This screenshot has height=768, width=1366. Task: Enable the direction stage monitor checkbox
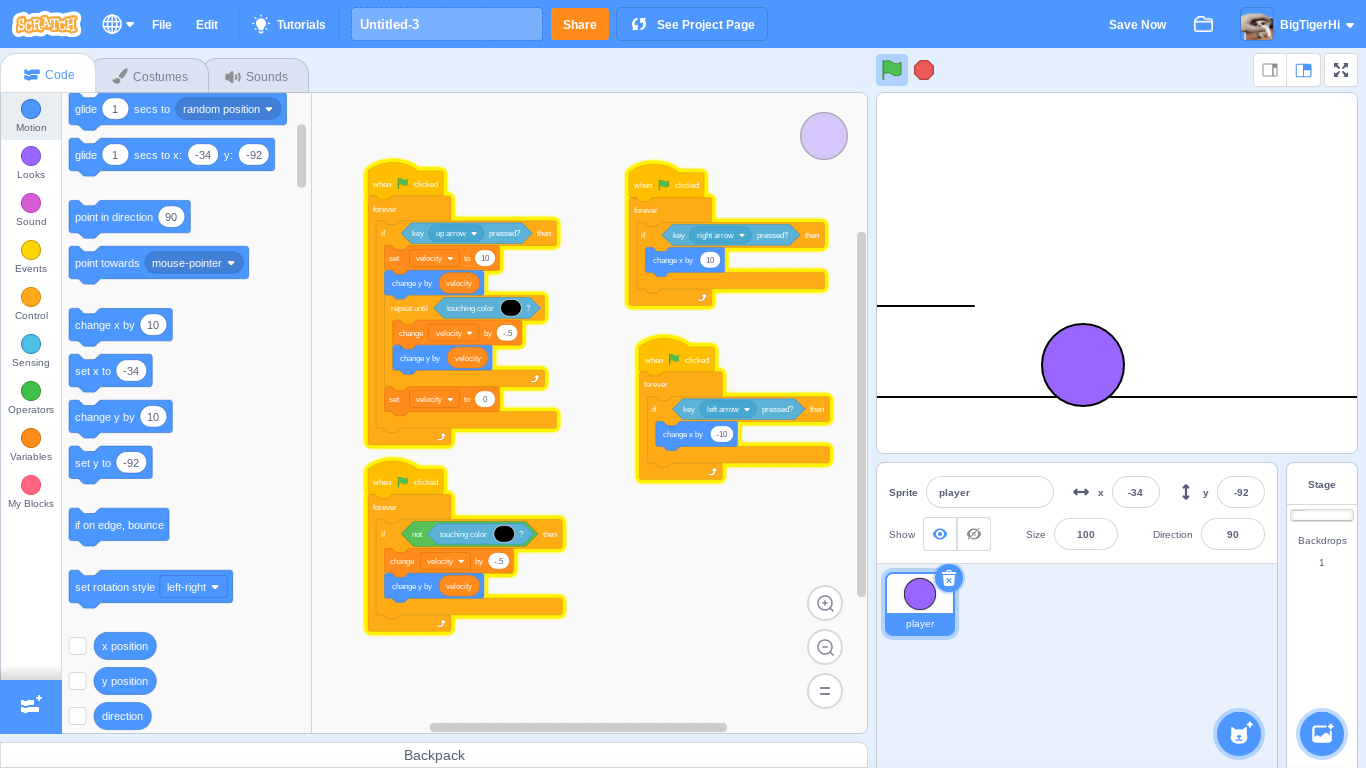(x=78, y=716)
